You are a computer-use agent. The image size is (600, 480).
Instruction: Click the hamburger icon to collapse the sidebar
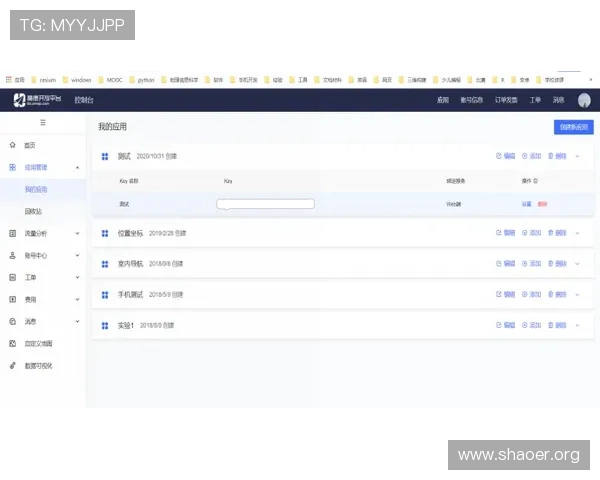42,122
